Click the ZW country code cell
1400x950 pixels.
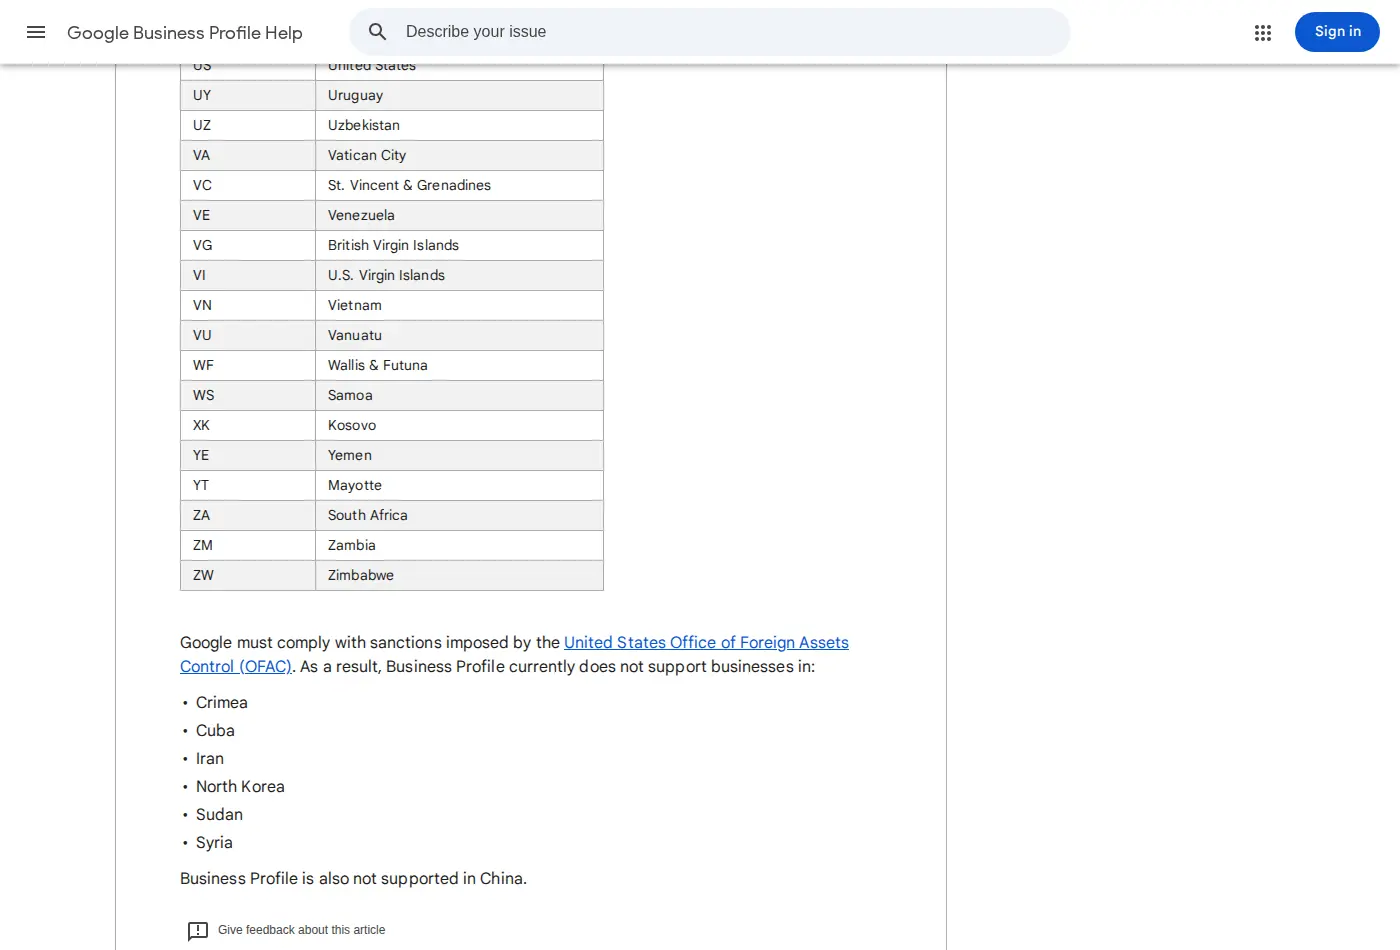coord(248,575)
